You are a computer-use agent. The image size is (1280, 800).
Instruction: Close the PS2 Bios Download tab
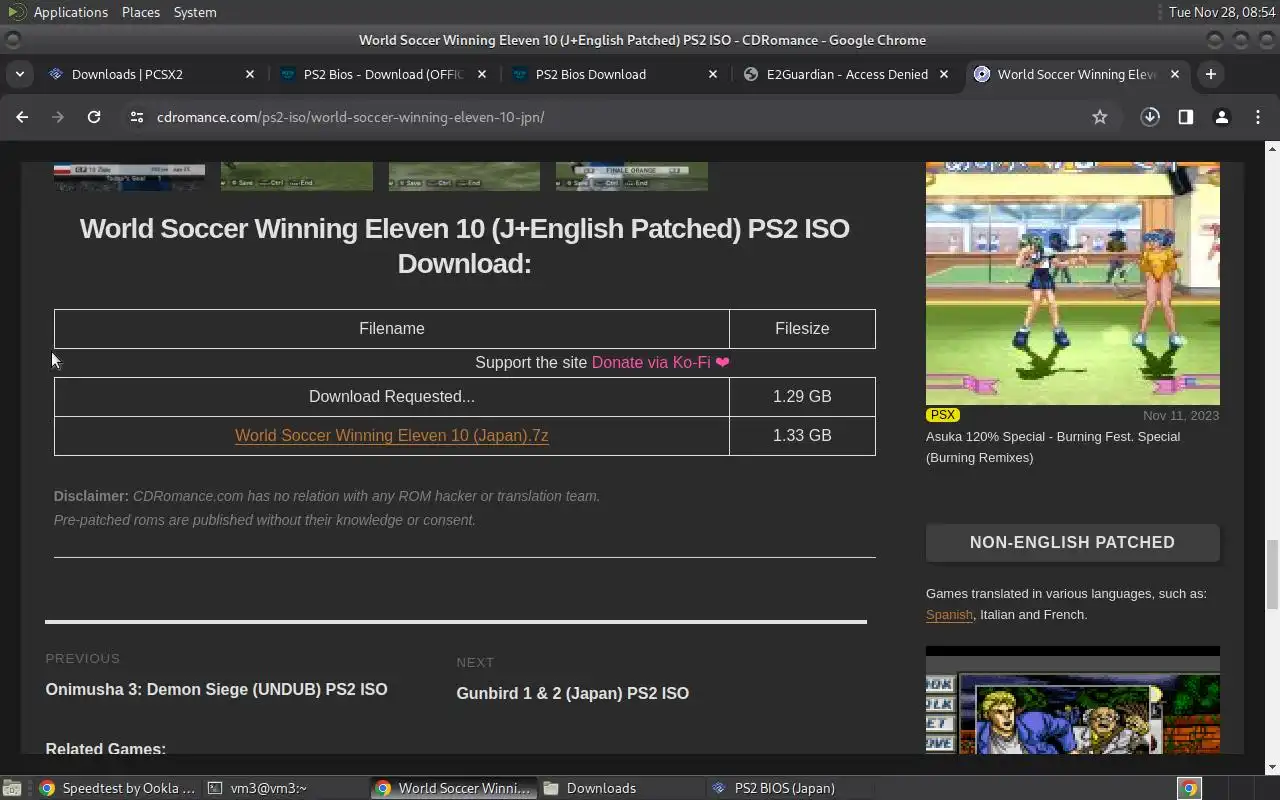(713, 74)
